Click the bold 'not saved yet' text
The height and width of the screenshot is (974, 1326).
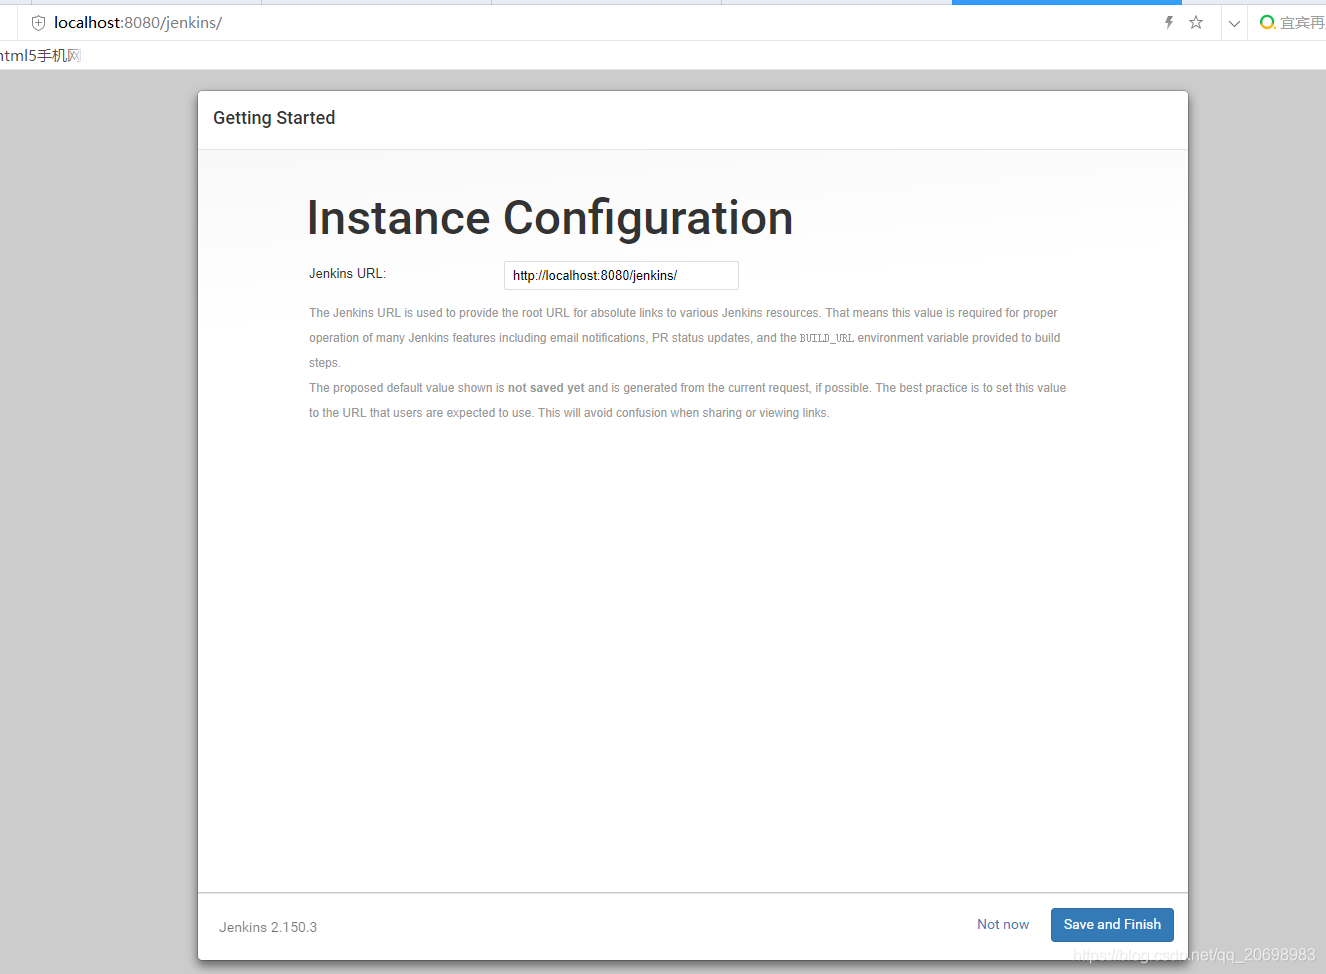pos(546,388)
